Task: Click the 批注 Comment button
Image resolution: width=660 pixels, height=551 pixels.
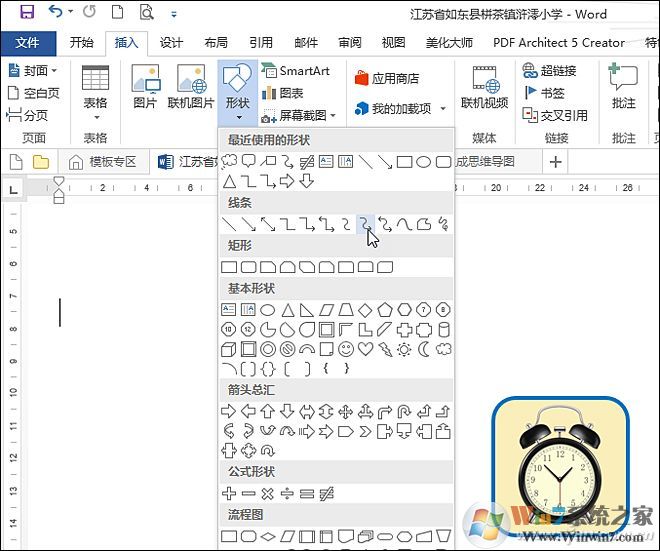Action: click(623, 87)
